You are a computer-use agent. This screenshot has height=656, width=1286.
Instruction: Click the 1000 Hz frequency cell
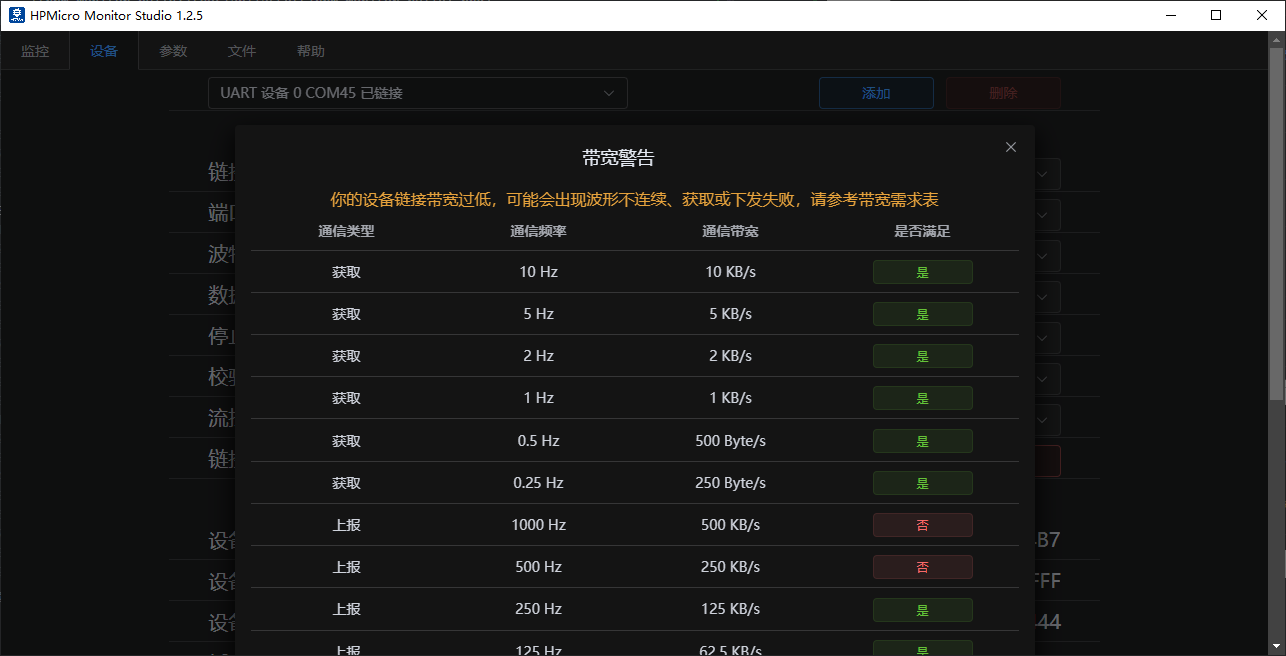(539, 525)
